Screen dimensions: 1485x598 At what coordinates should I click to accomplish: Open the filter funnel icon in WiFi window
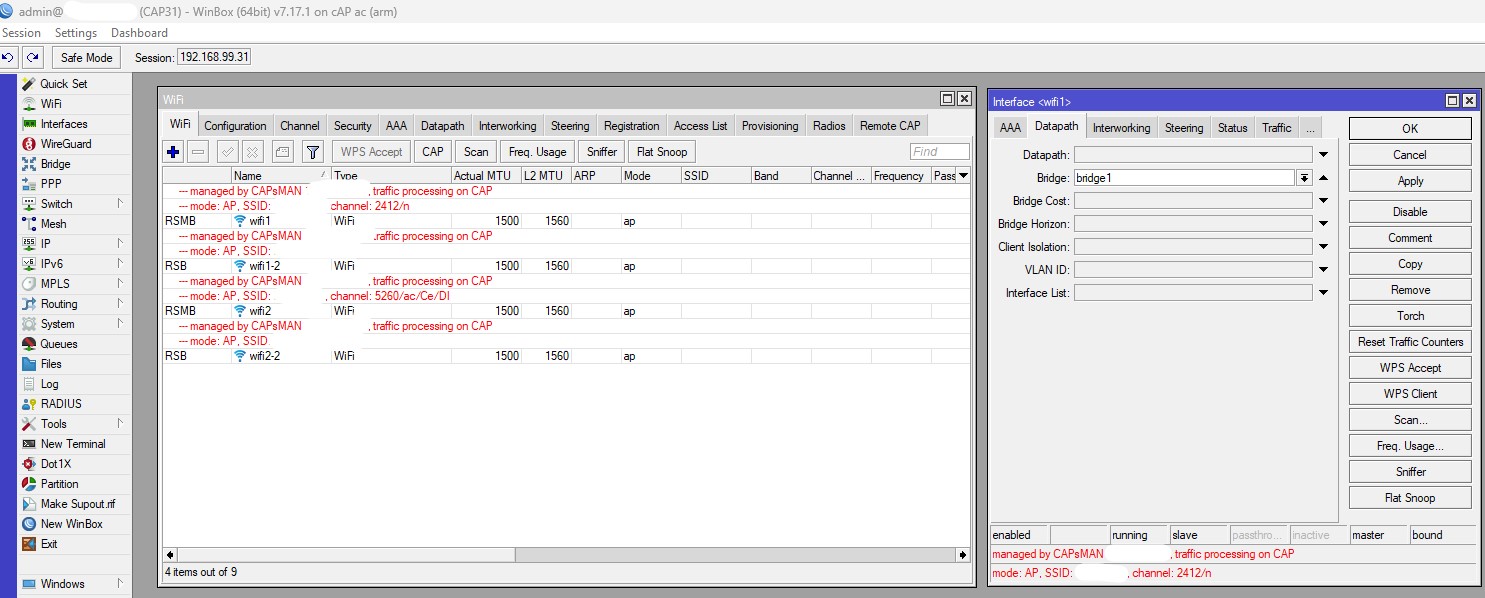pos(313,152)
